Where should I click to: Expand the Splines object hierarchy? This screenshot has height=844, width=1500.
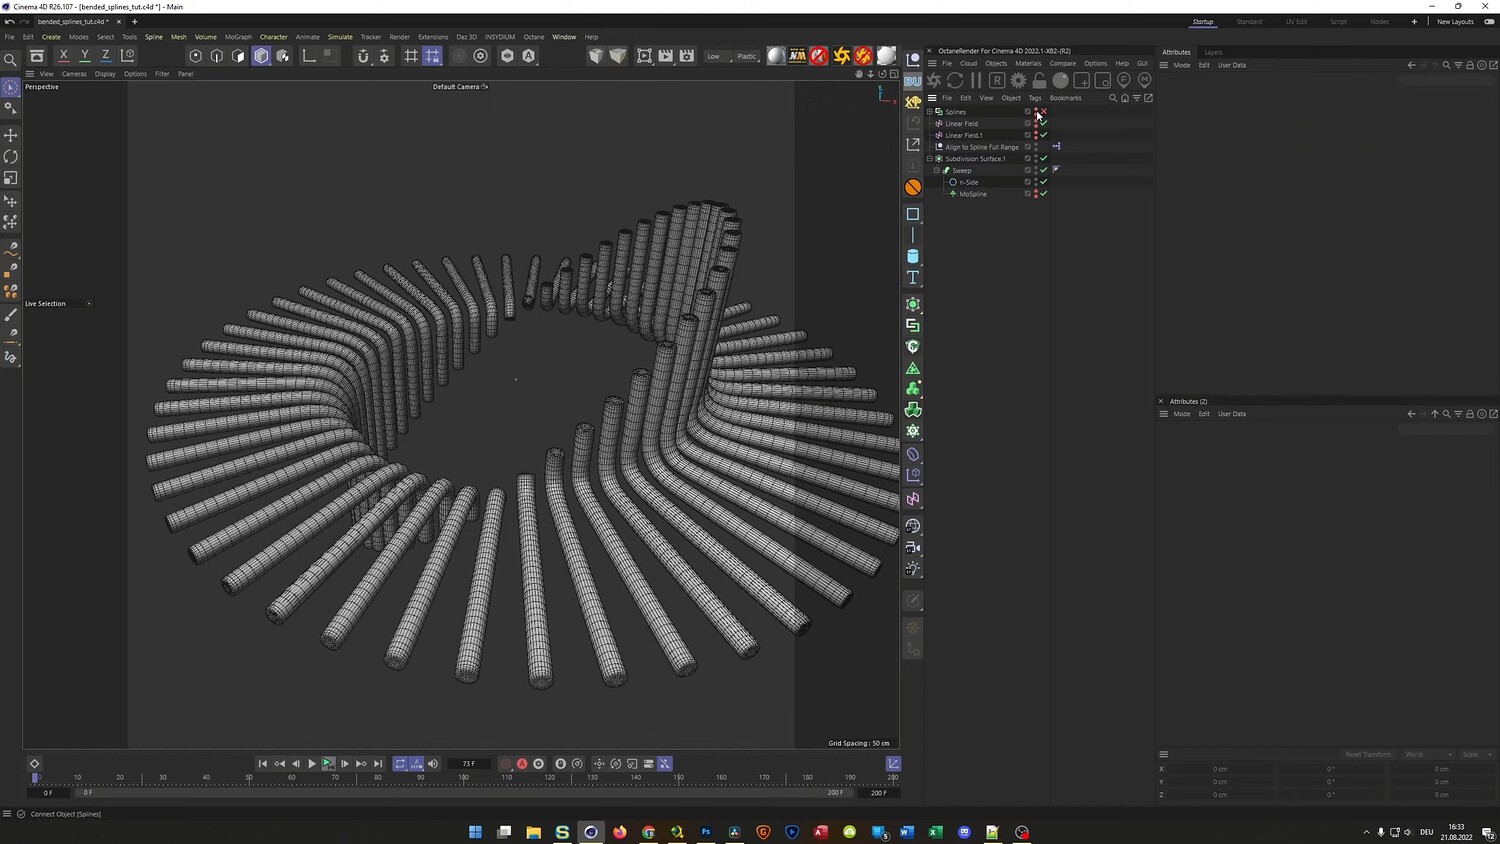coord(930,112)
